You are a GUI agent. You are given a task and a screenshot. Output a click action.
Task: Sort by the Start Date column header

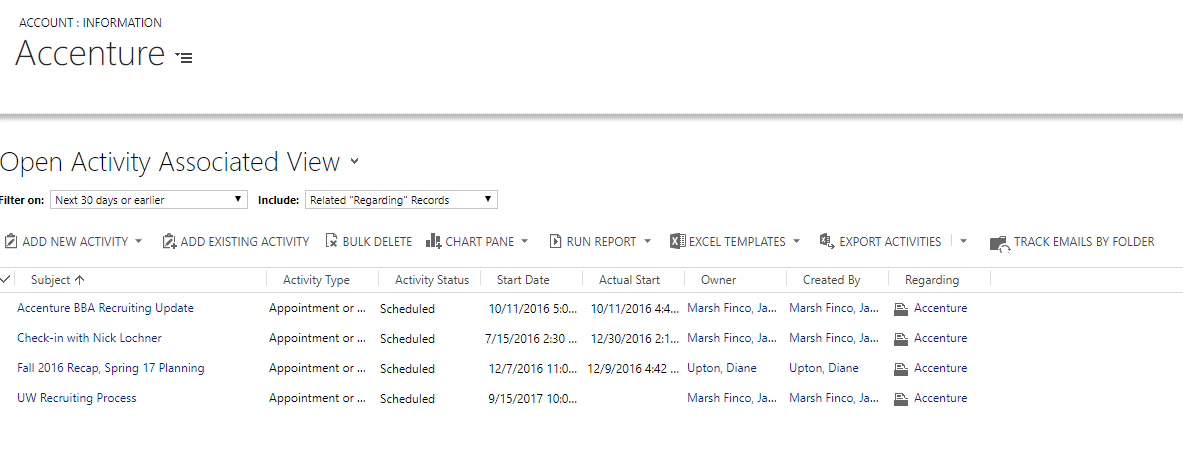[x=523, y=280]
